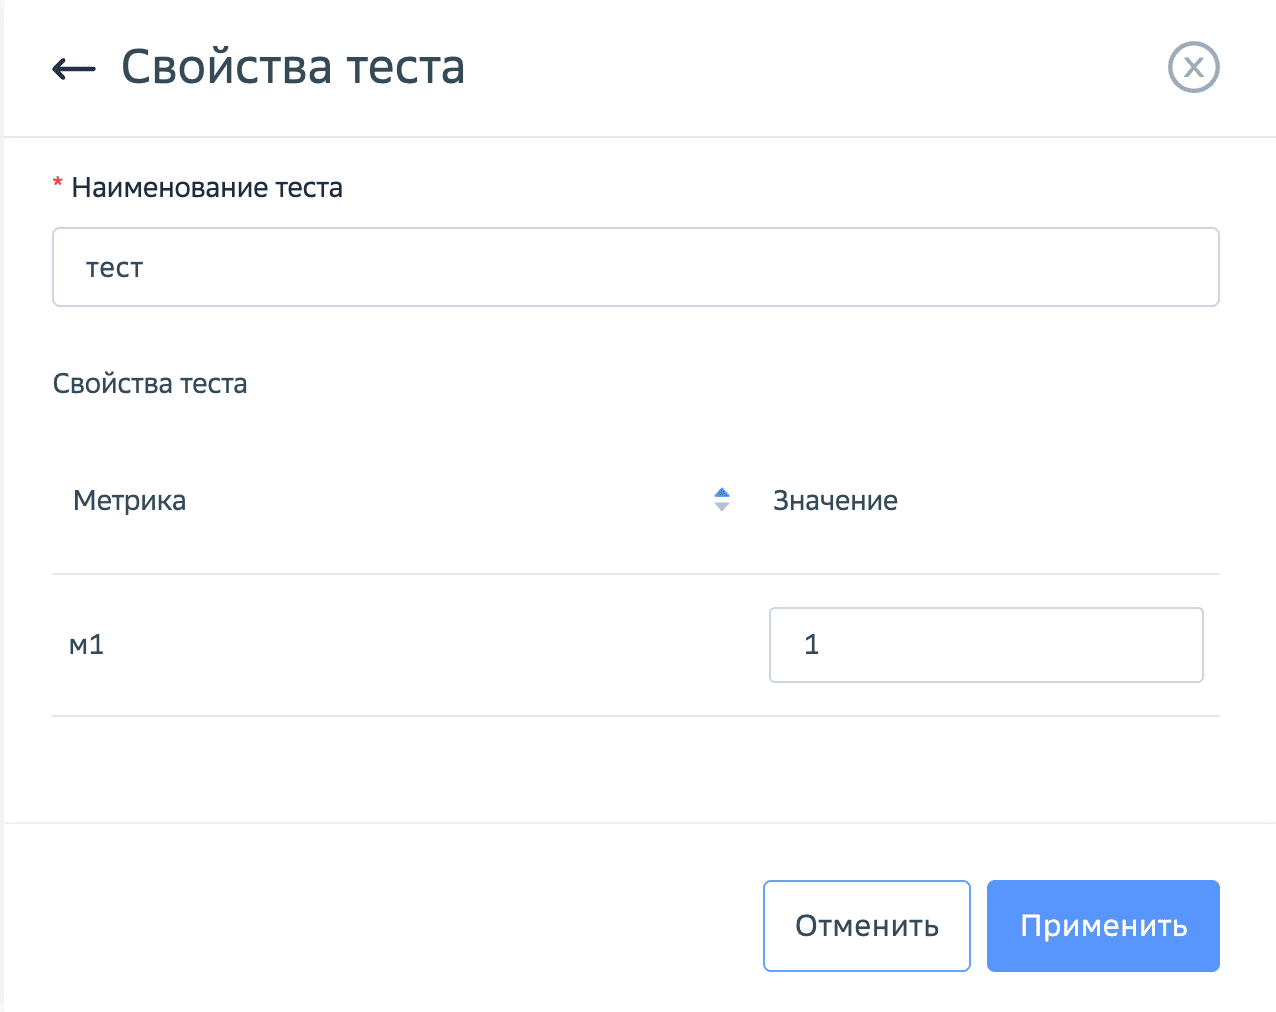Click the upward sort triangle on Метрика
Image resolution: width=1276 pixels, height=1012 pixels.
(x=720, y=494)
